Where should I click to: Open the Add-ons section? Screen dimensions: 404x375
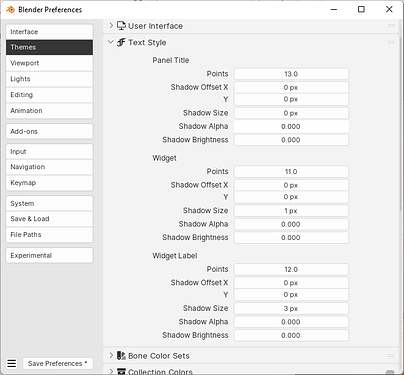pyautogui.click(x=49, y=131)
